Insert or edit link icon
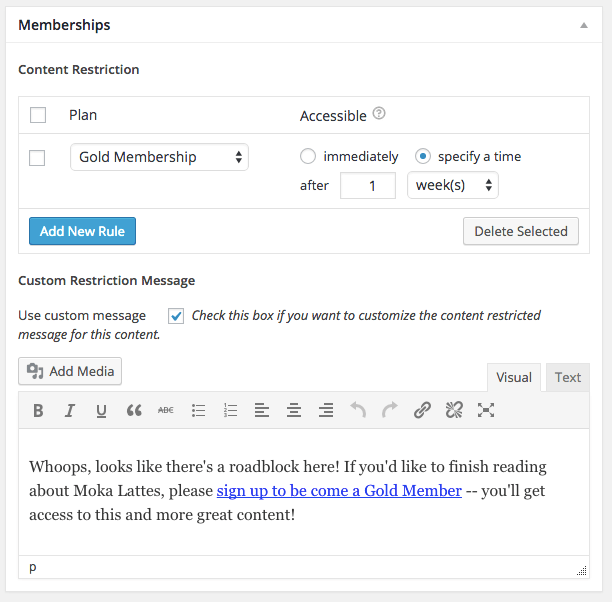This screenshot has width=612, height=602. 422,410
